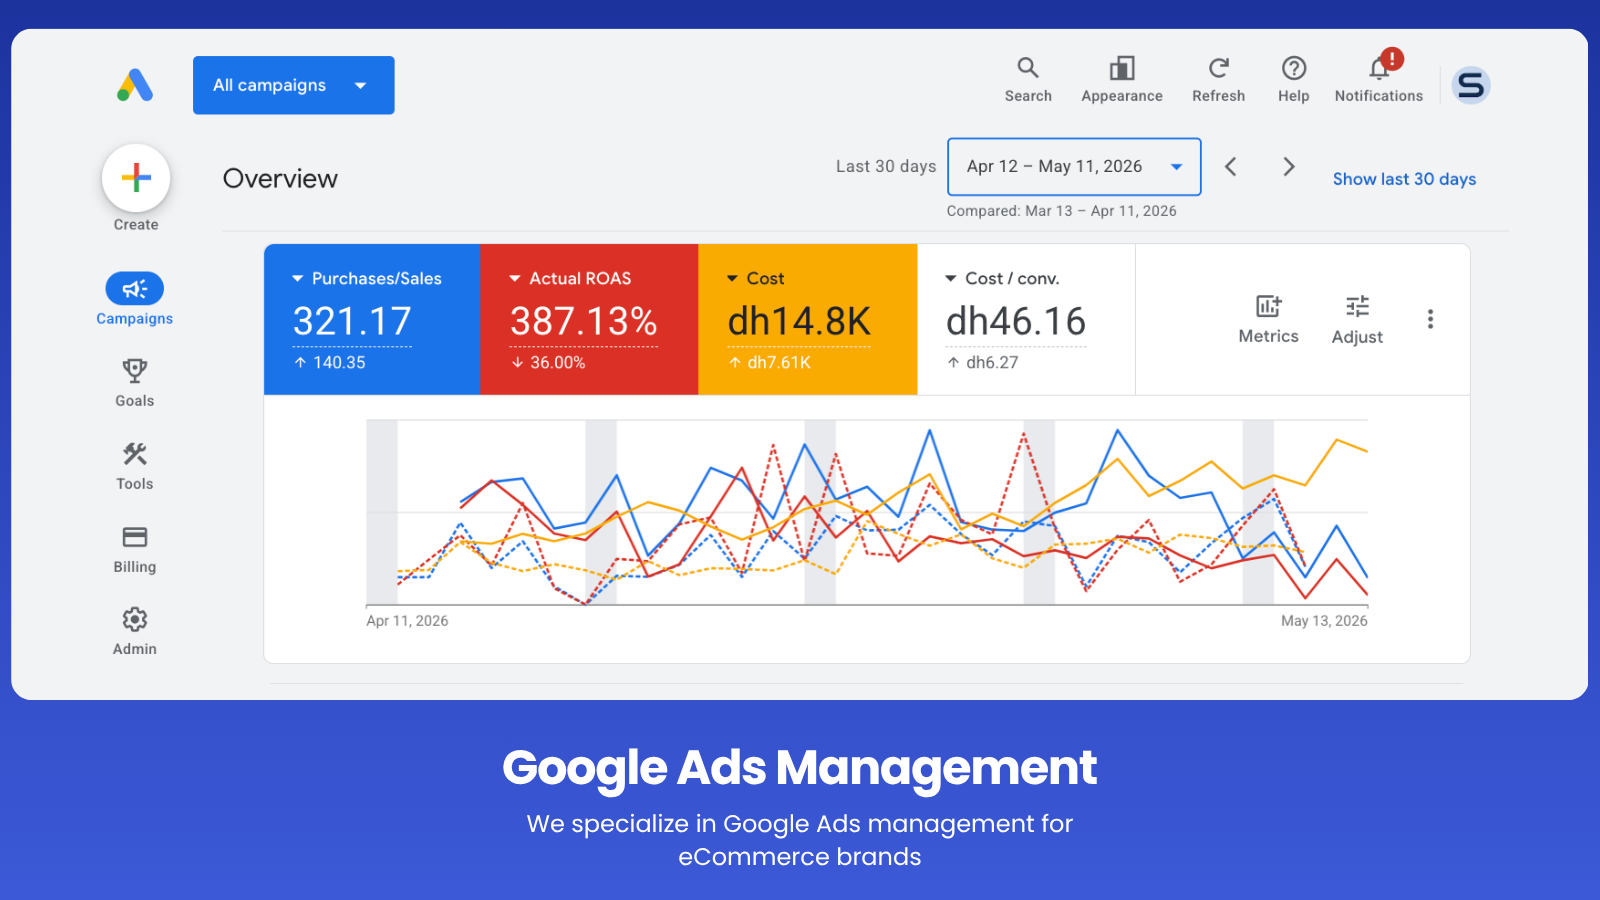
Task: Go to previous date period arrow
Action: [1231, 166]
